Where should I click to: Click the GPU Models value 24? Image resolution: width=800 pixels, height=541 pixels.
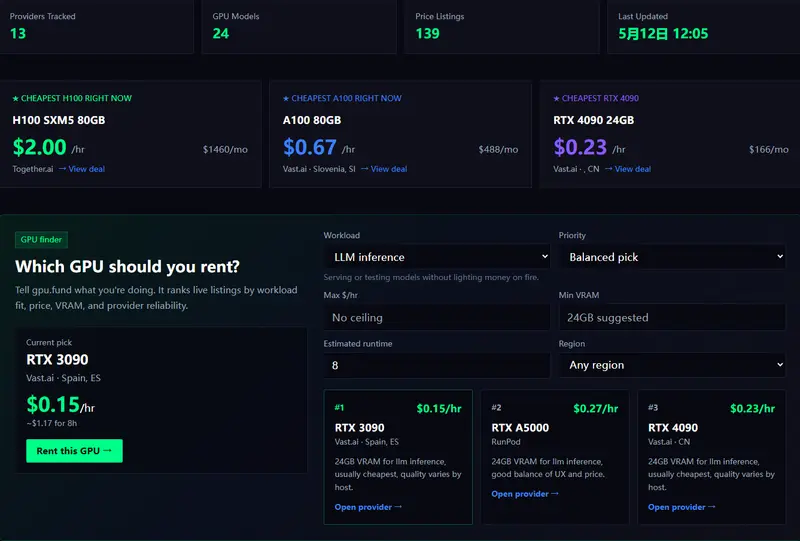(x=221, y=34)
